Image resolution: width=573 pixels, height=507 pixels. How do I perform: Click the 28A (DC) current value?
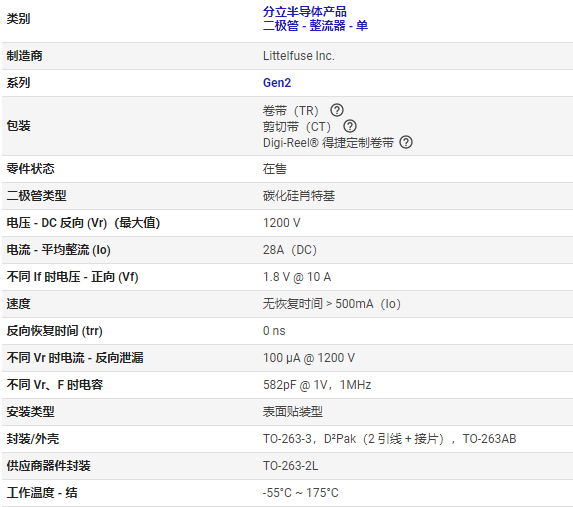coord(290,250)
